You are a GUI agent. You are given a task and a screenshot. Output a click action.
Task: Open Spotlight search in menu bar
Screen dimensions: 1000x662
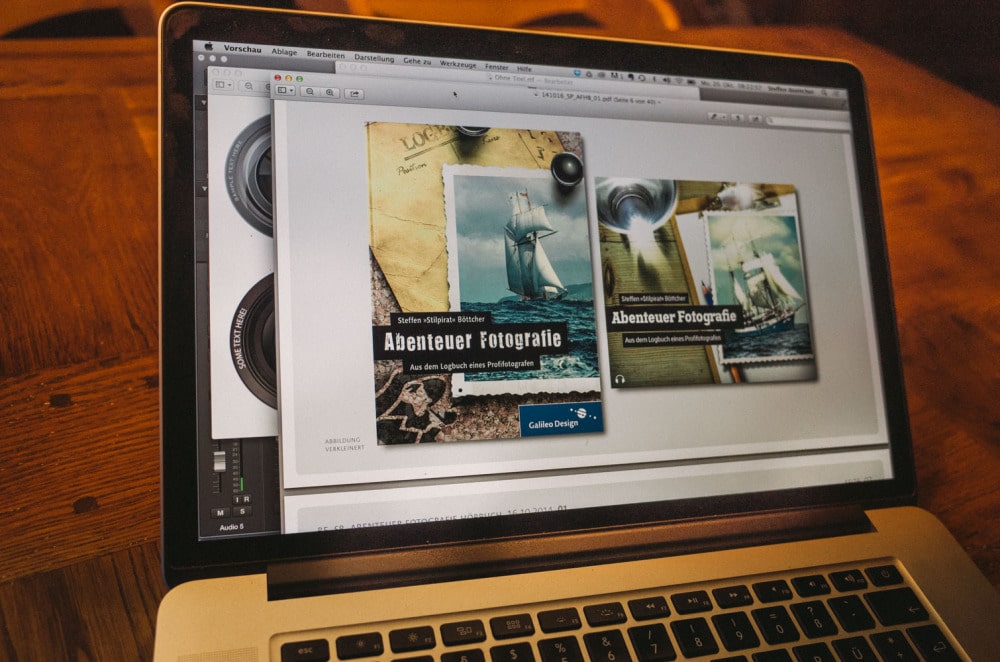point(824,93)
